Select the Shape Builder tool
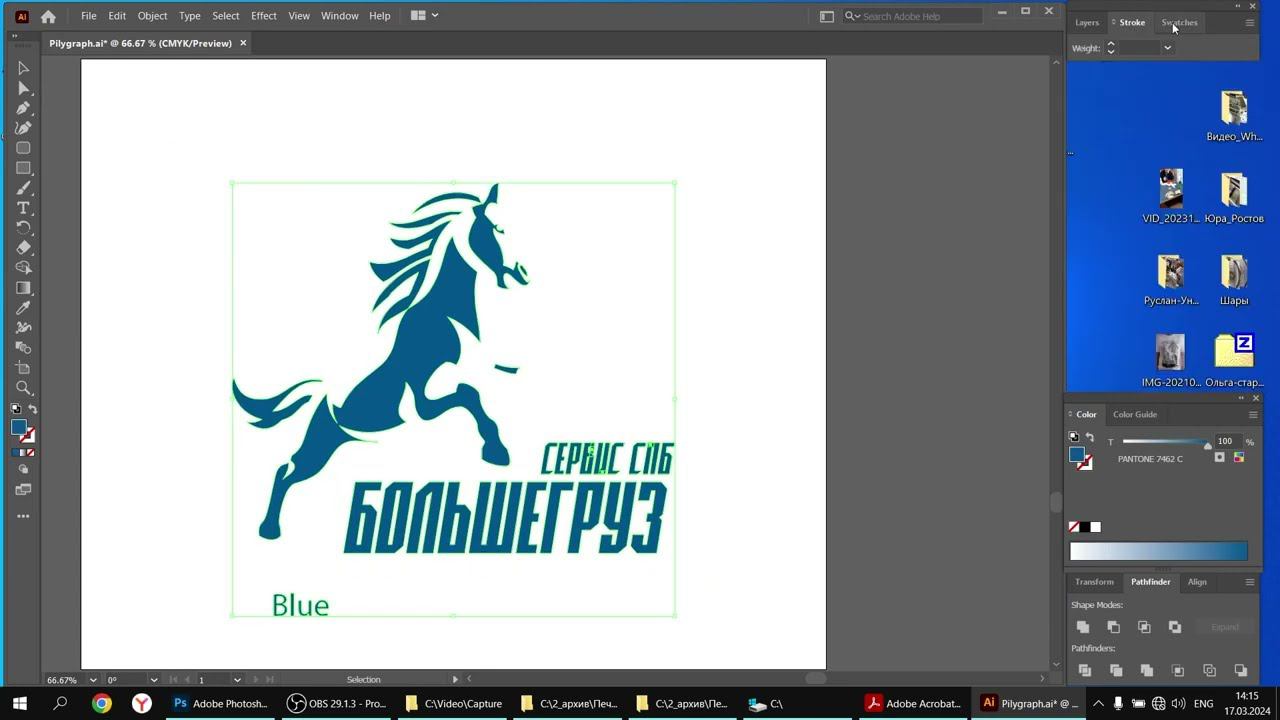 click(x=23, y=268)
